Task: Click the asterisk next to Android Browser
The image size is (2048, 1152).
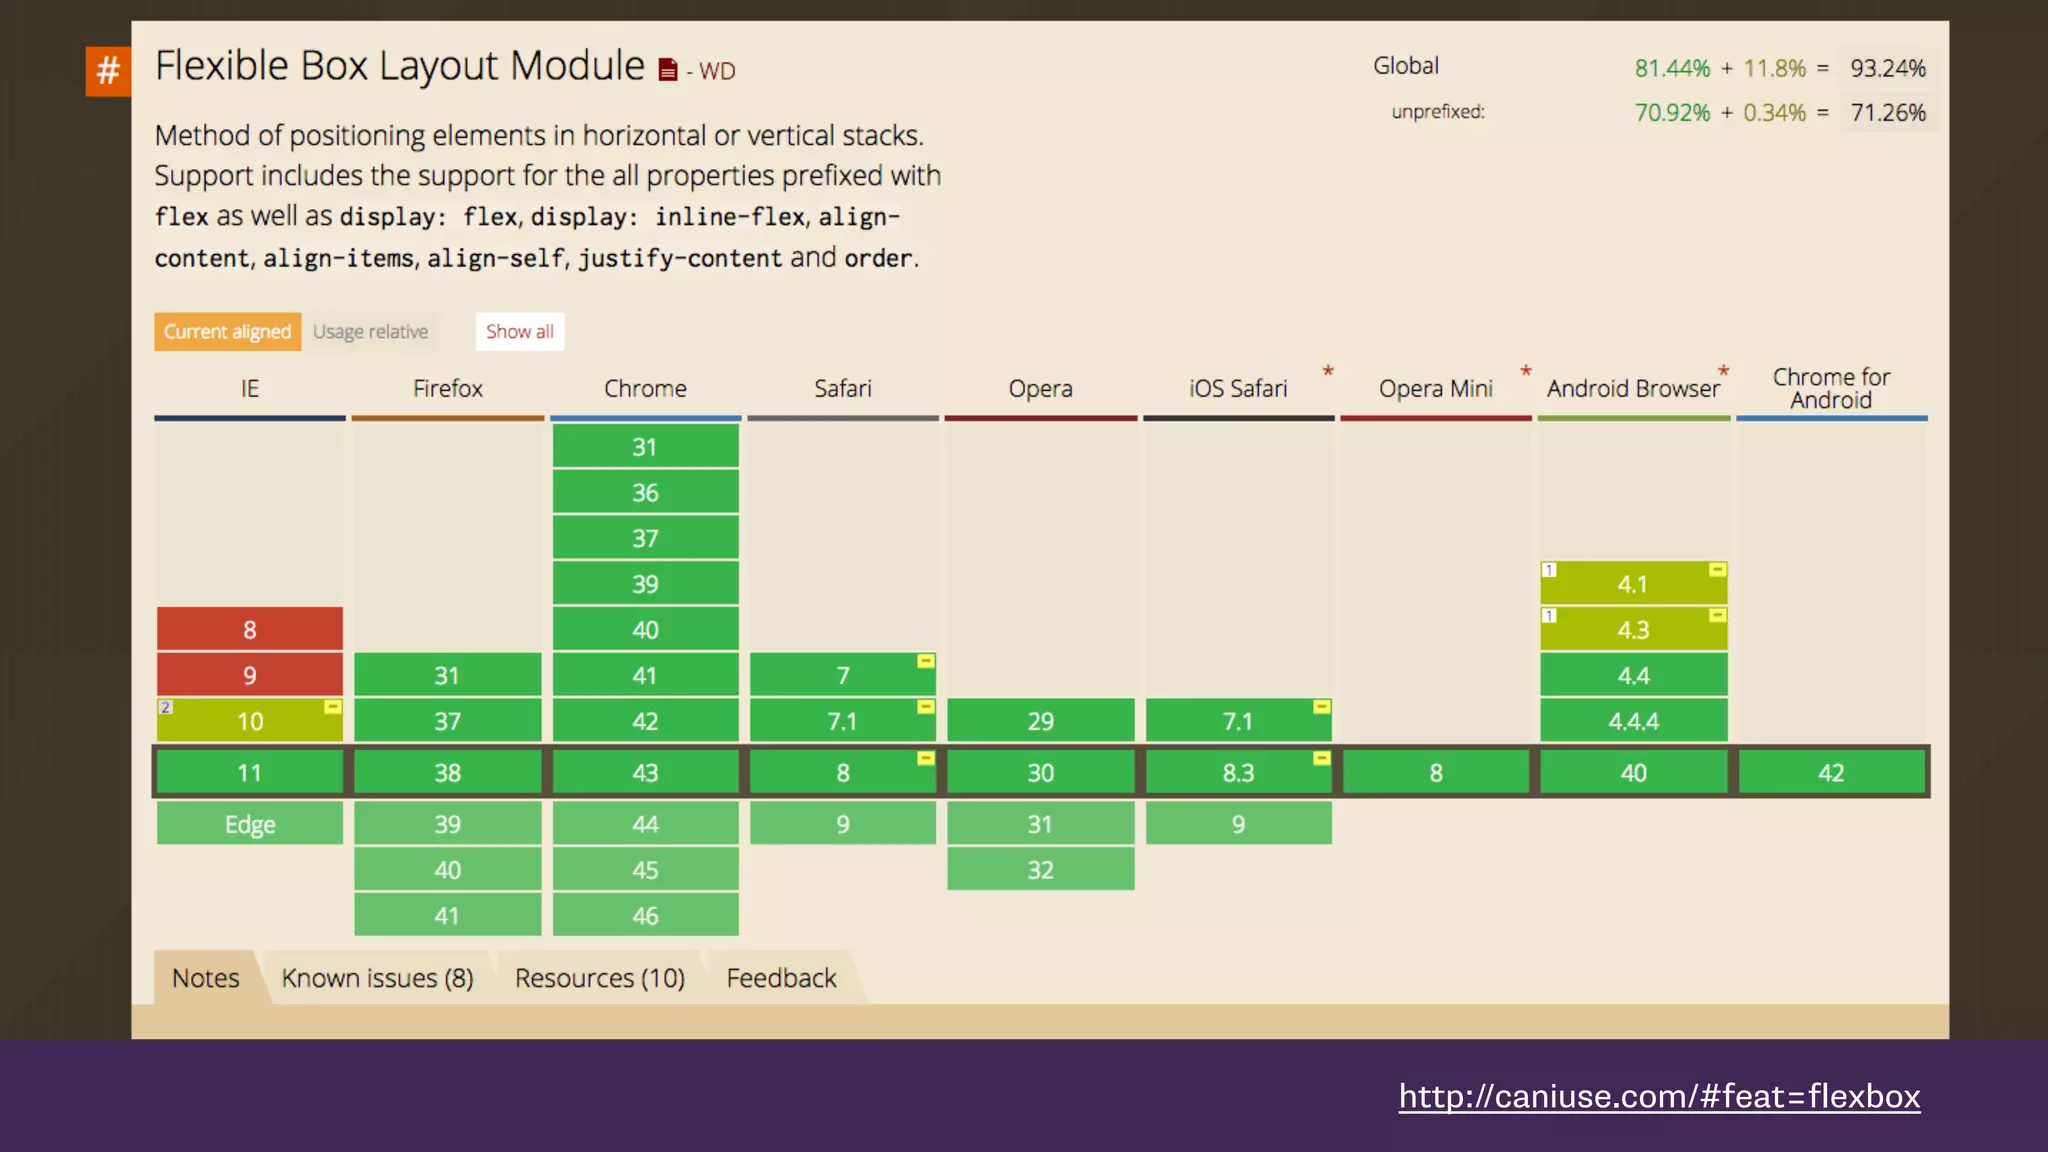Action: pos(1723,372)
